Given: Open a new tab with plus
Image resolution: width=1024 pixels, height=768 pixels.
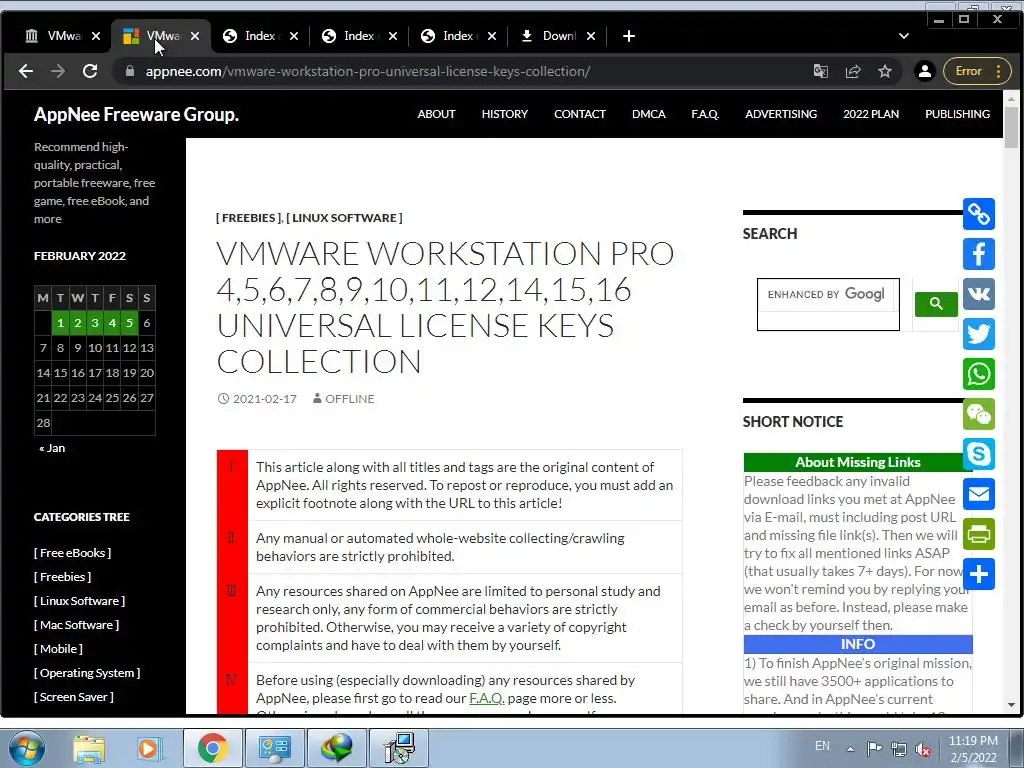Looking at the screenshot, I should tap(629, 36).
